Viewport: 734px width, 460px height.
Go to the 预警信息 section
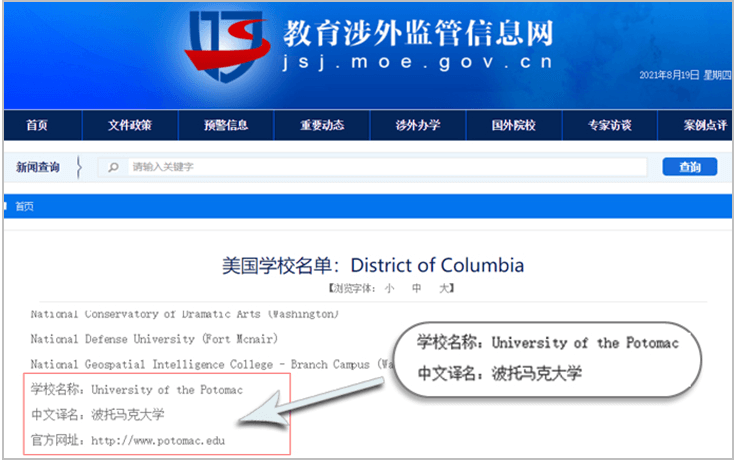[225, 125]
